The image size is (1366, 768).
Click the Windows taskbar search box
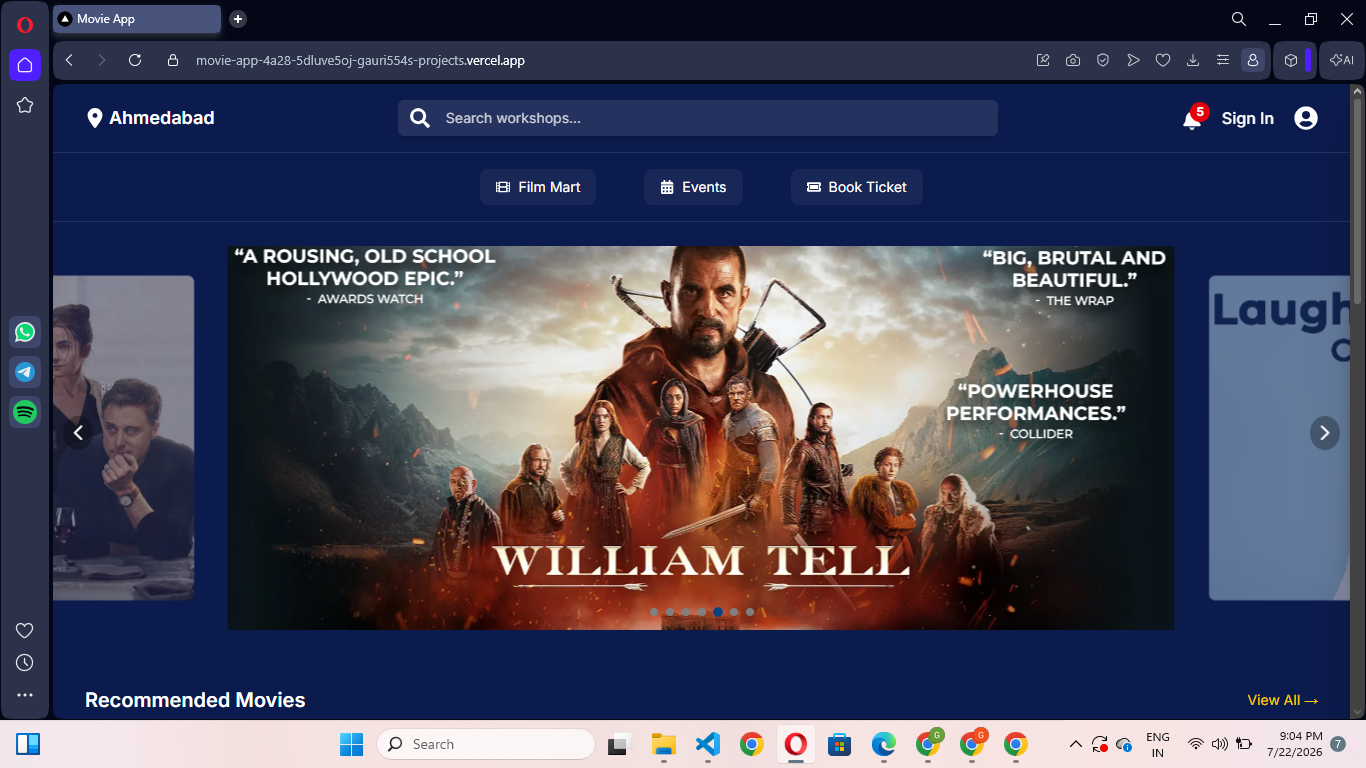[x=486, y=744]
